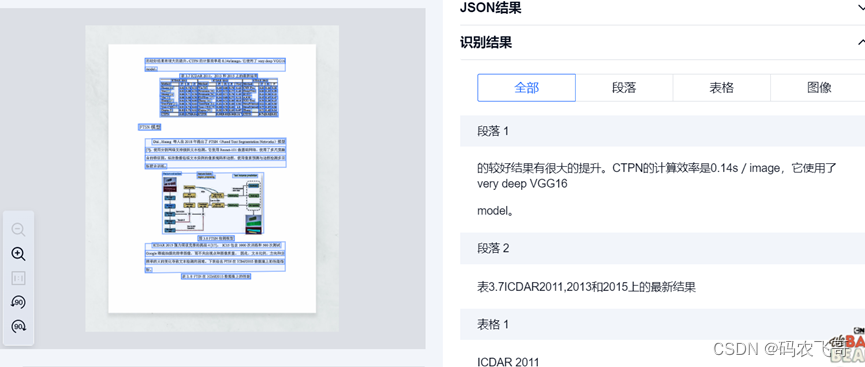Select the 段落 1 heading row
The height and width of the screenshot is (367, 865).
click(x=663, y=131)
